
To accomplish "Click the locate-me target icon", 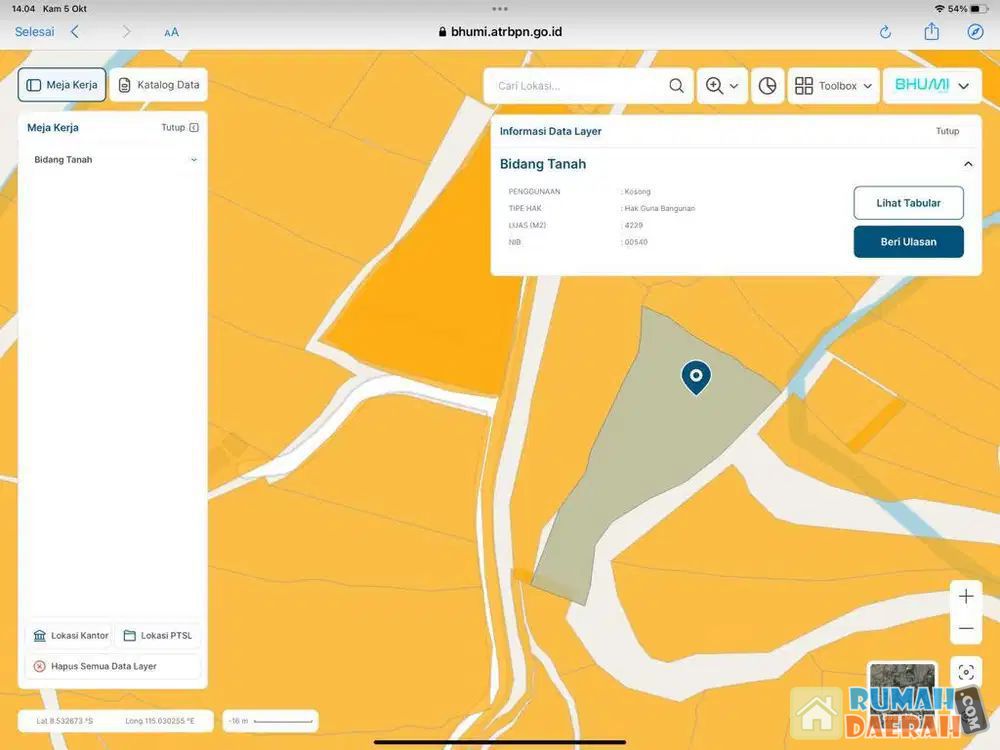I will (x=966, y=672).
